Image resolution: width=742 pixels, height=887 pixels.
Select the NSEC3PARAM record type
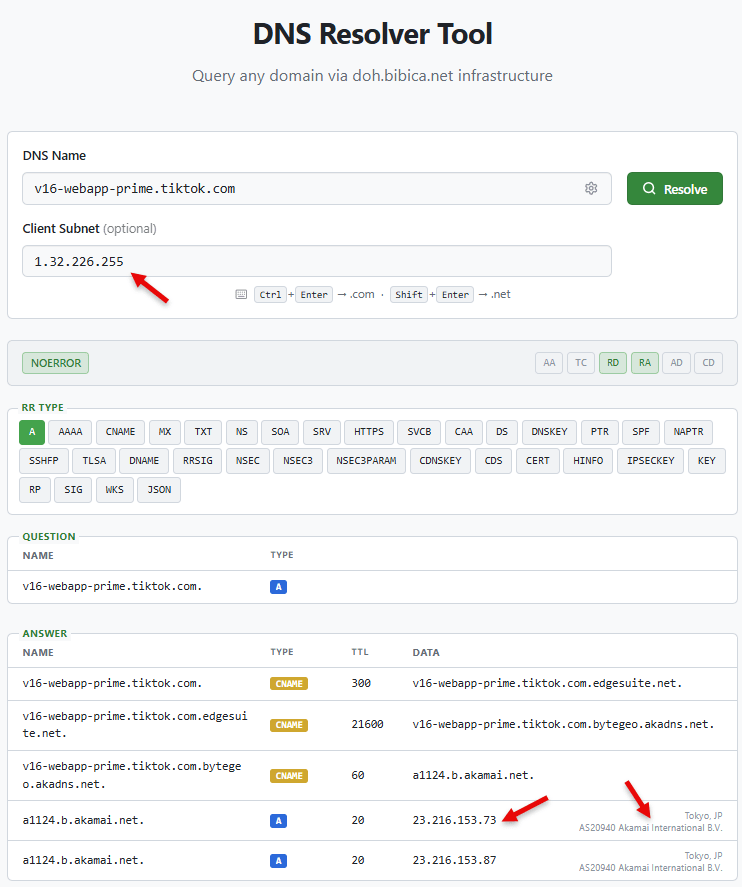tap(366, 460)
